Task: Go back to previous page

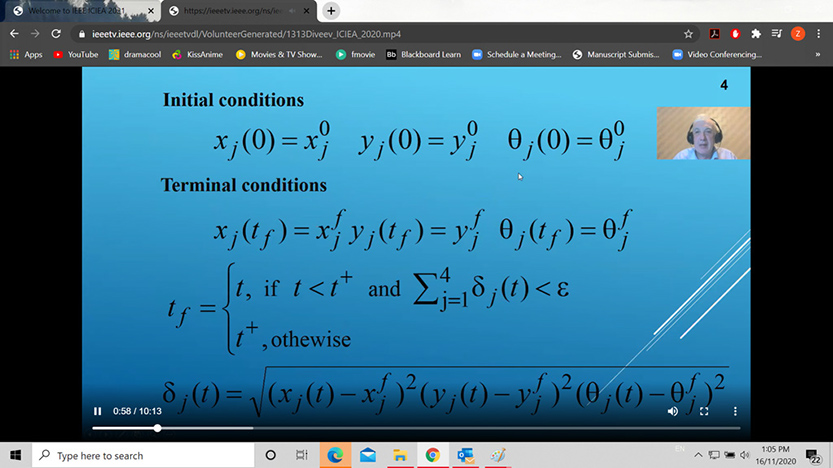Action: coord(14,34)
